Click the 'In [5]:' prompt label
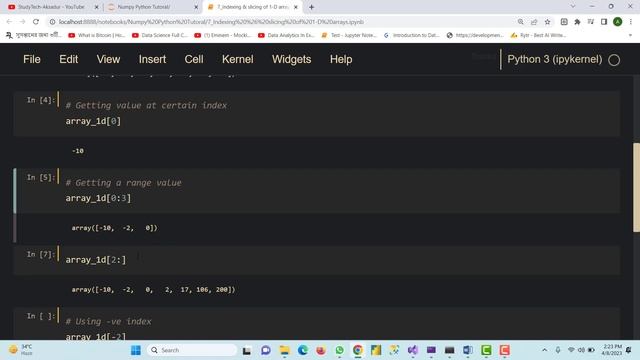The height and width of the screenshot is (360, 640). click(x=40, y=178)
